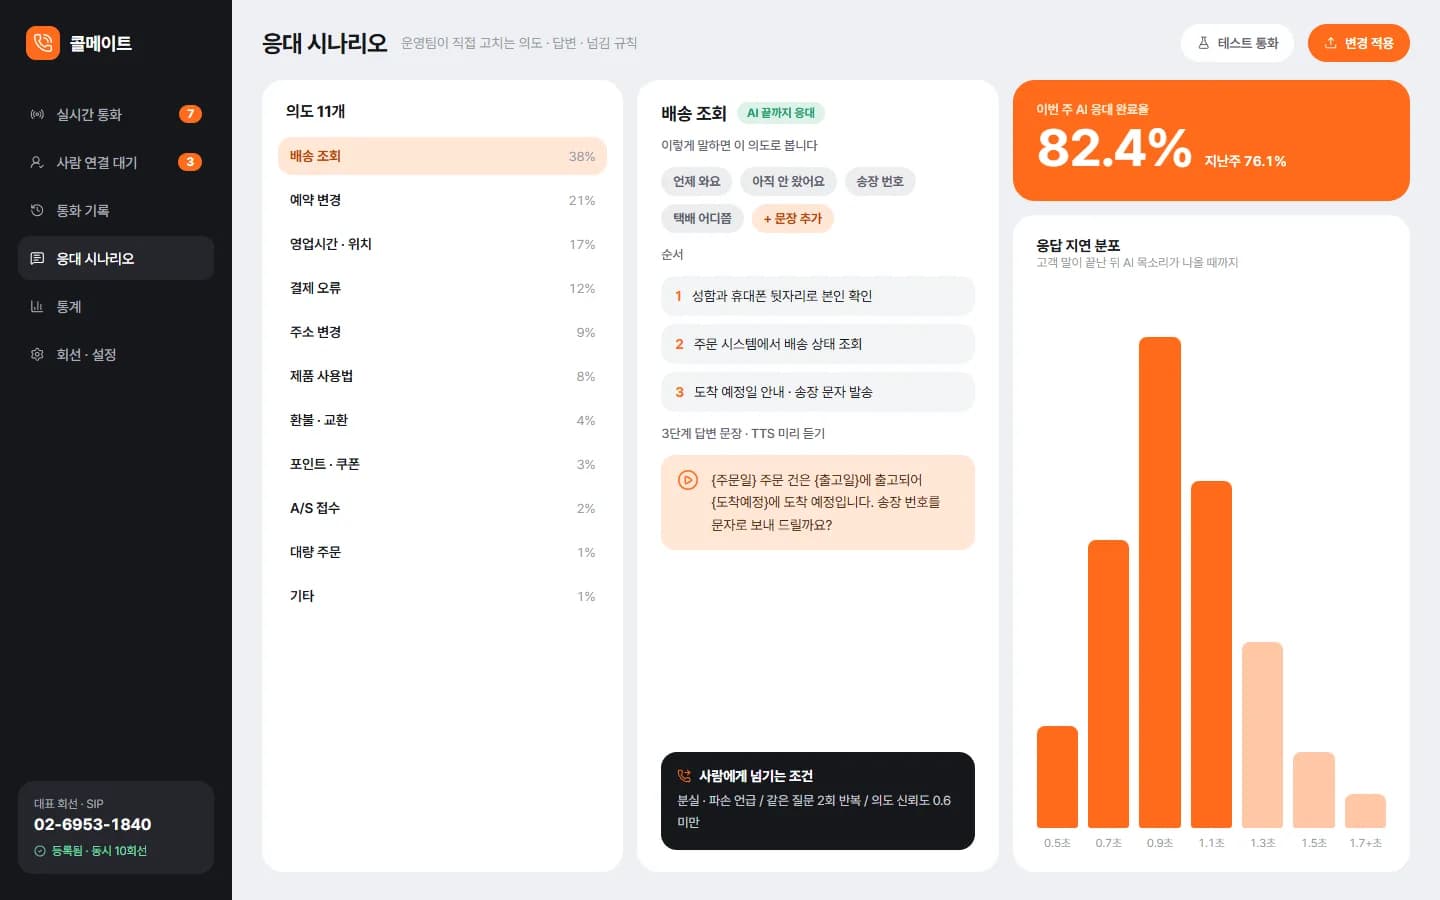Open the A/S 접수 intent
The width and height of the screenshot is (1440, 900).
click(442, 508)
